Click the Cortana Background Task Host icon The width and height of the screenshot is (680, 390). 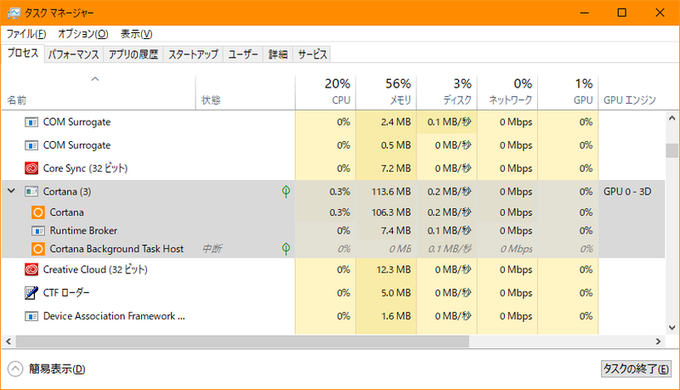38,249
